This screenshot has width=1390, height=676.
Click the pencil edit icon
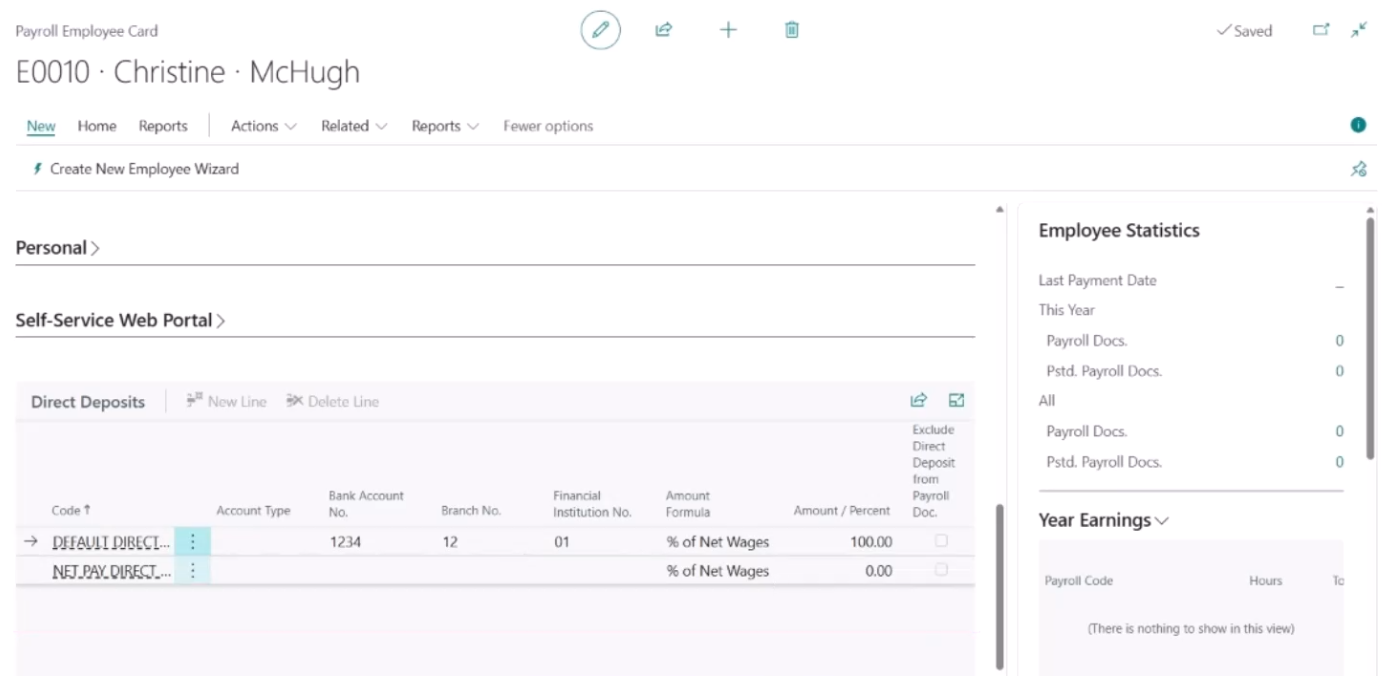(x=600, y=31)
